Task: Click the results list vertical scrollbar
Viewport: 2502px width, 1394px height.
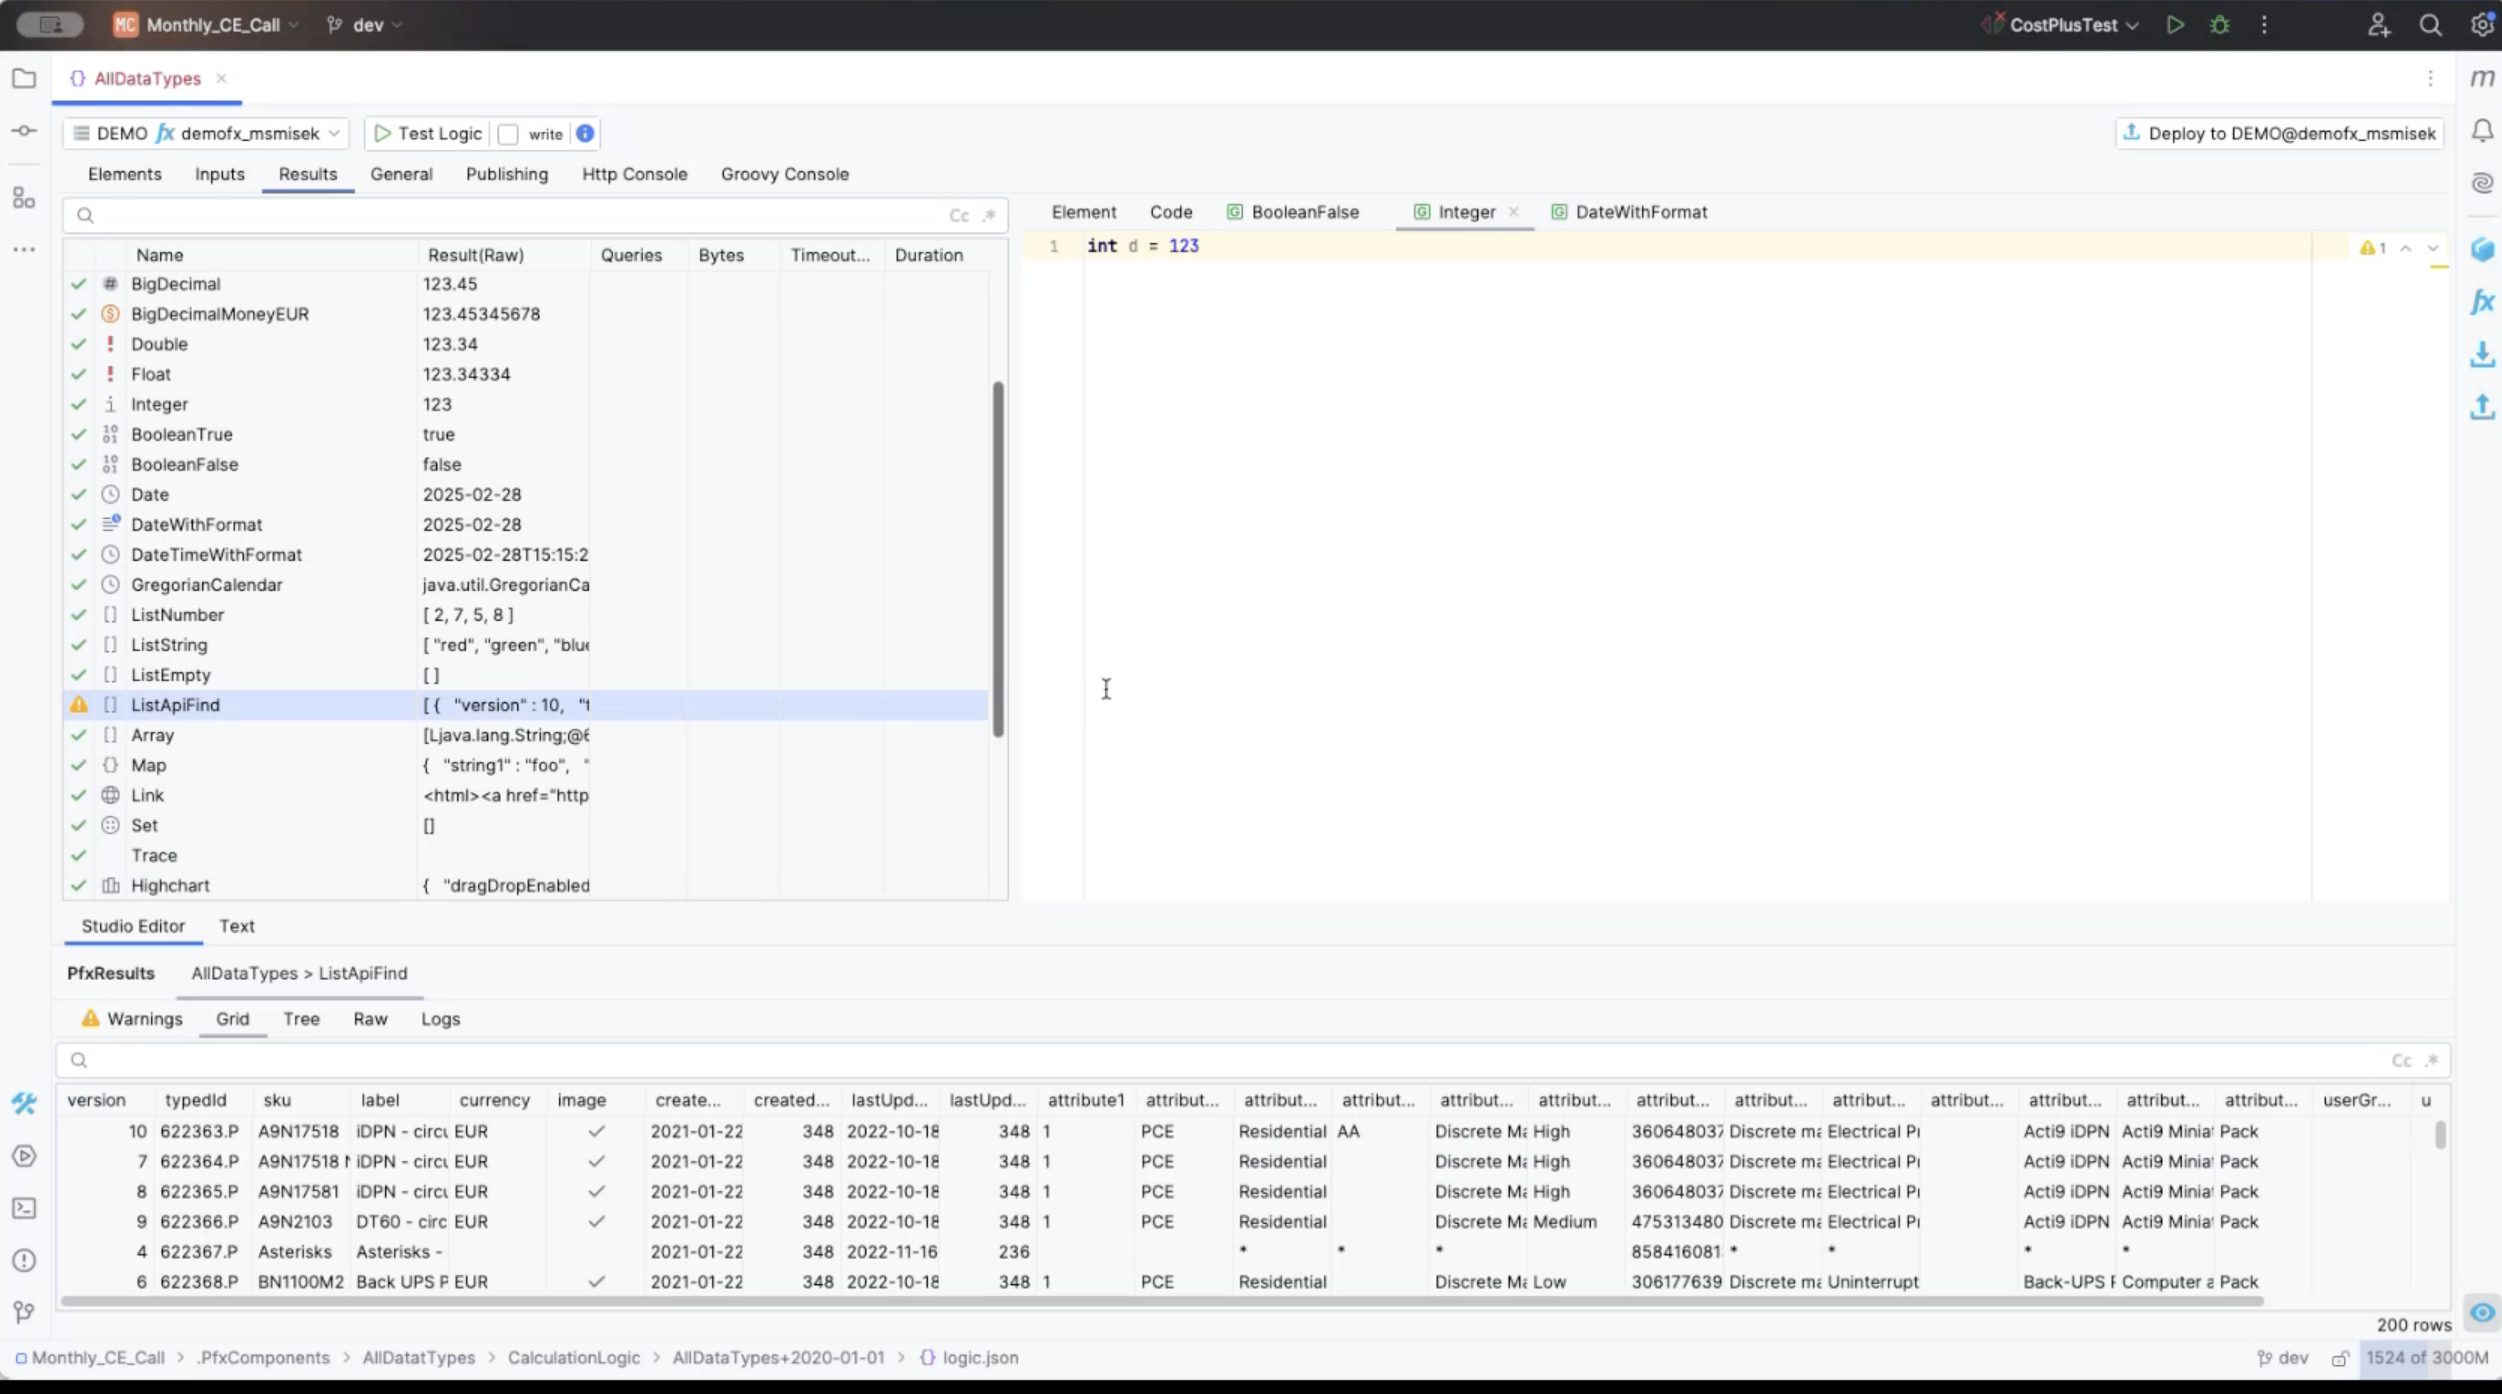Action: pyautogui.click(x=998, y=558)
